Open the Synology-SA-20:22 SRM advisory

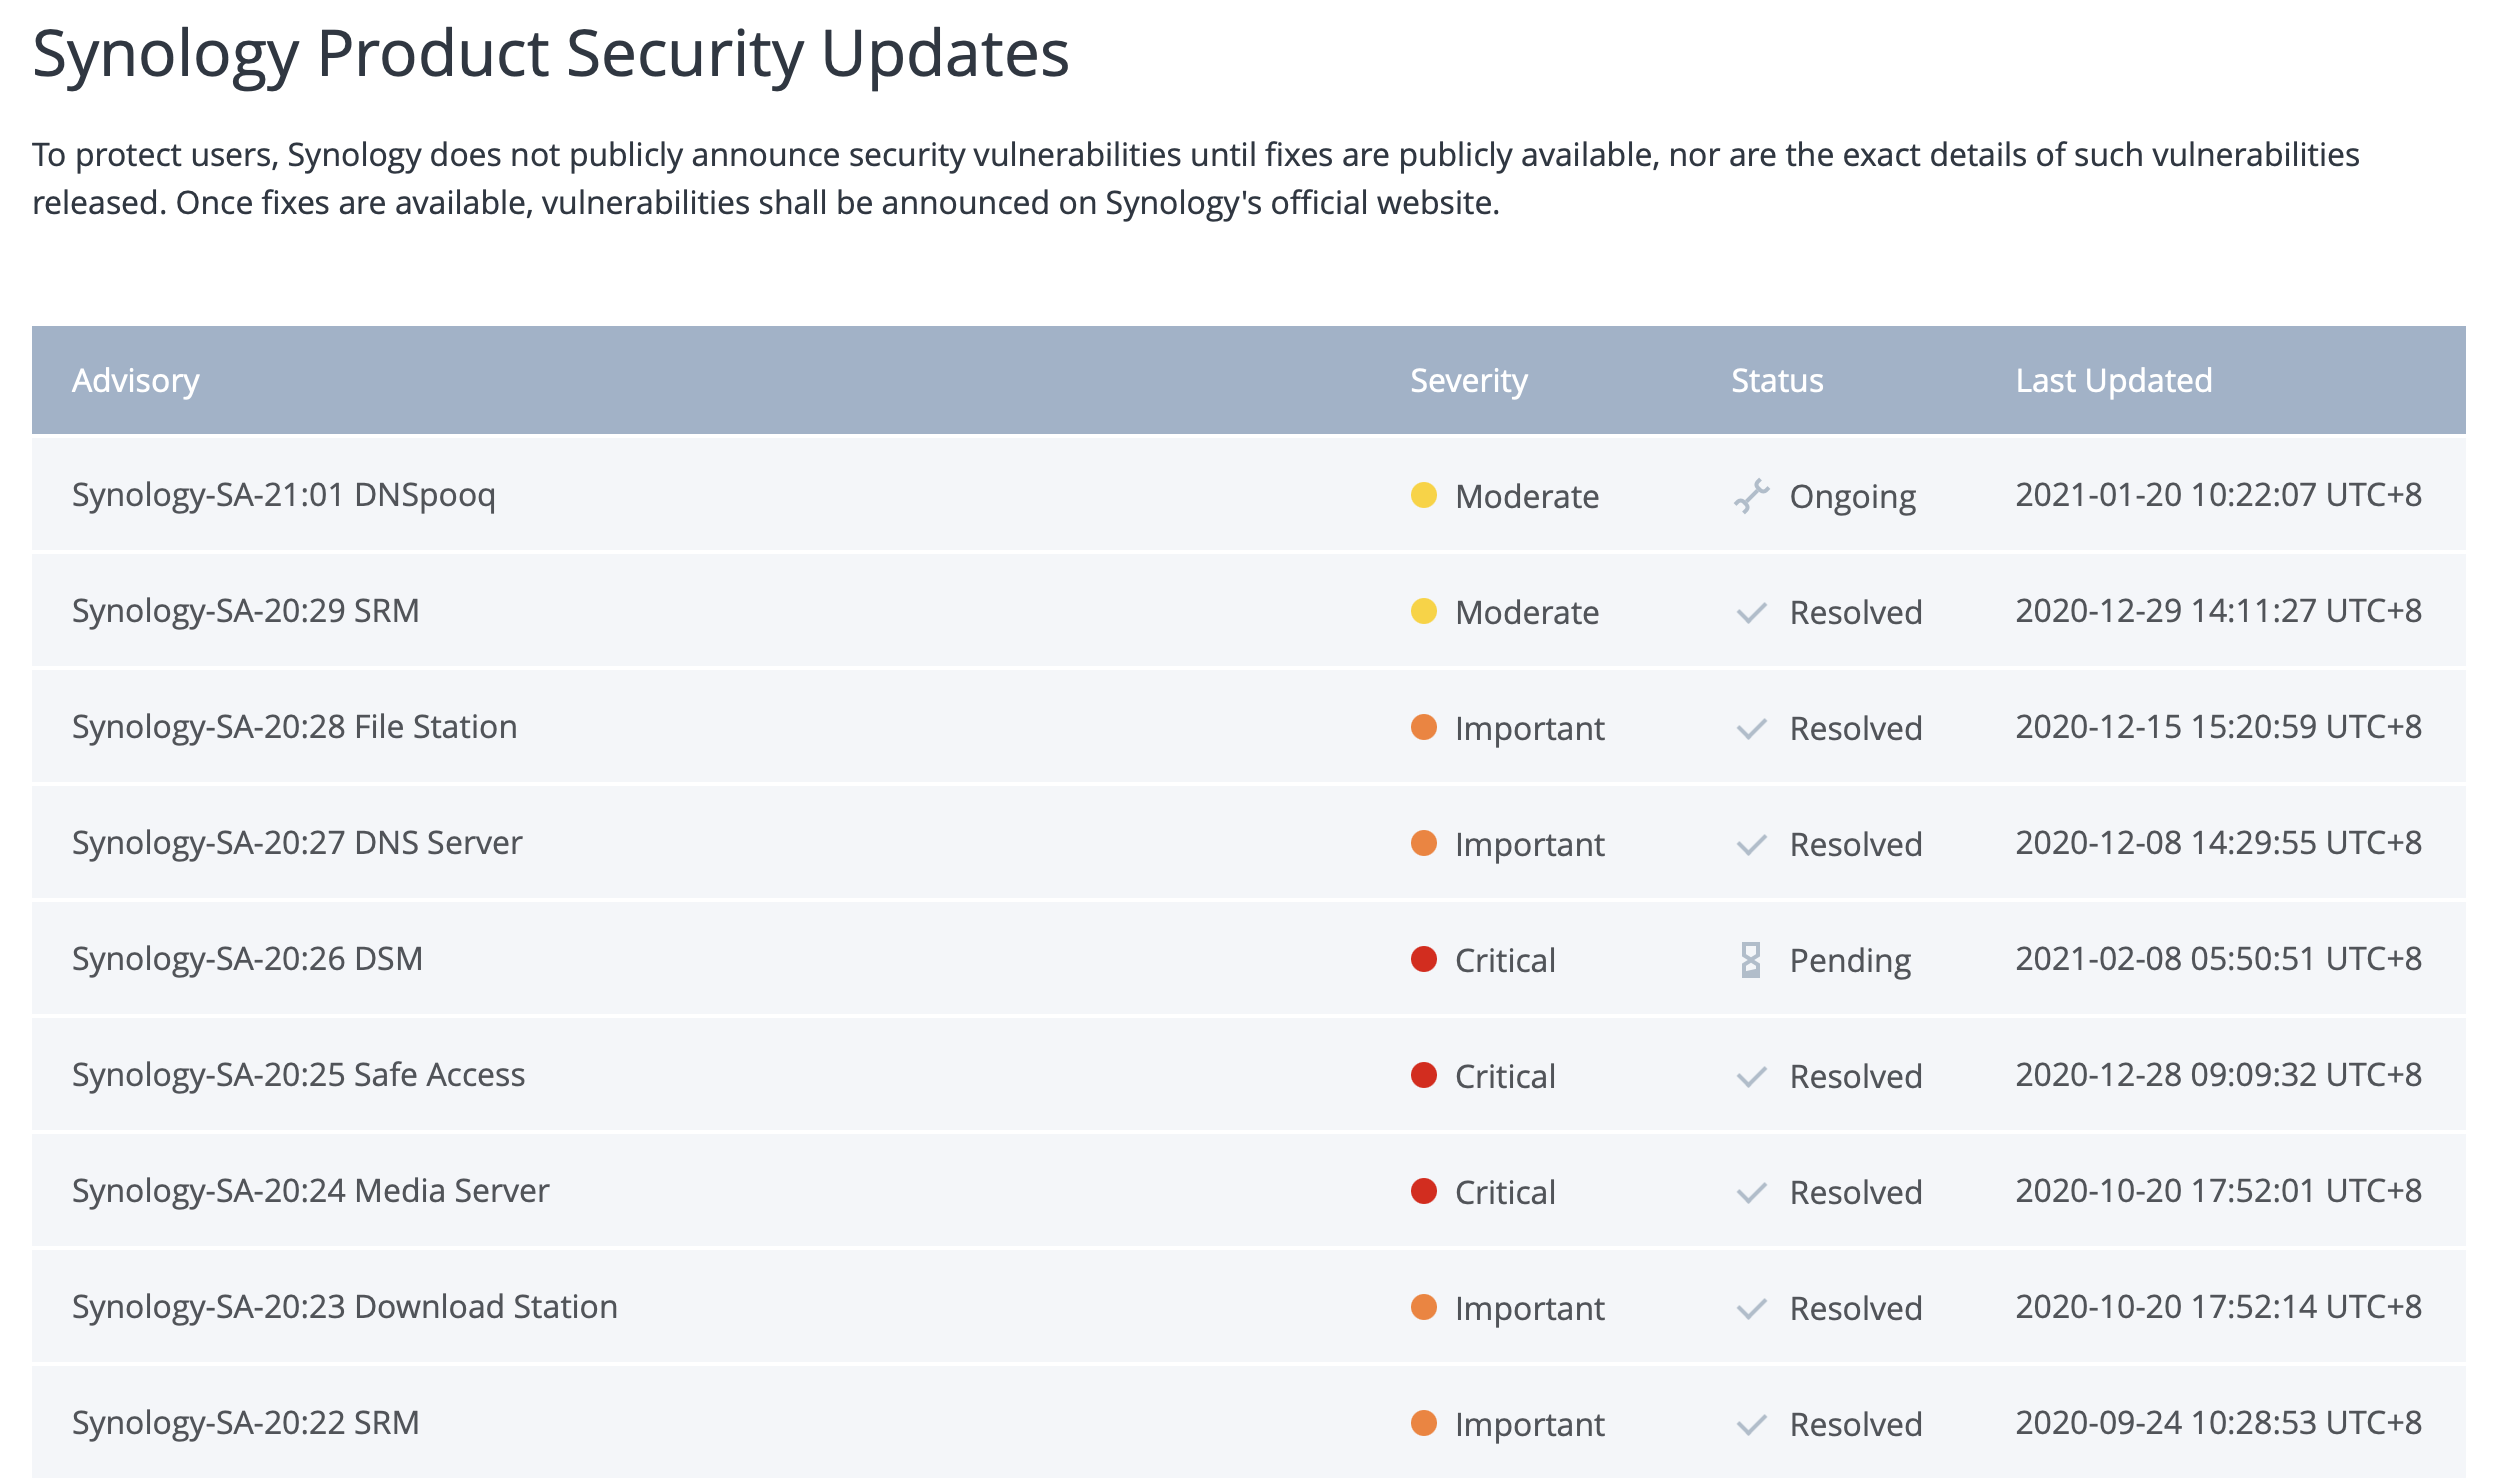246,1423
